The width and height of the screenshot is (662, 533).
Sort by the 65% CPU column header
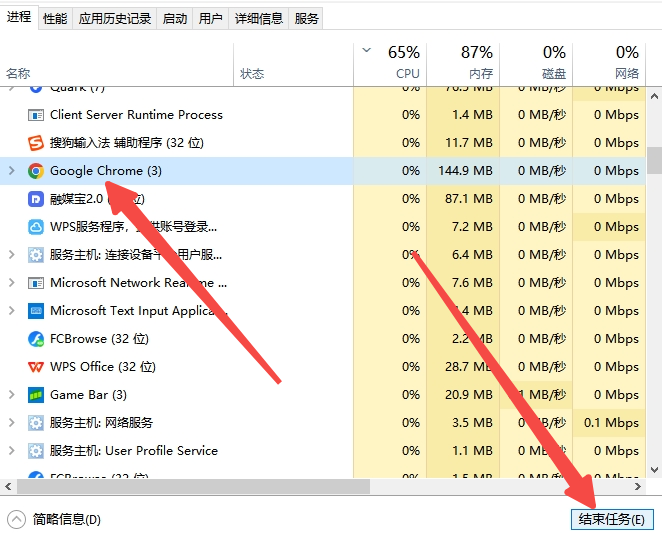390,64
